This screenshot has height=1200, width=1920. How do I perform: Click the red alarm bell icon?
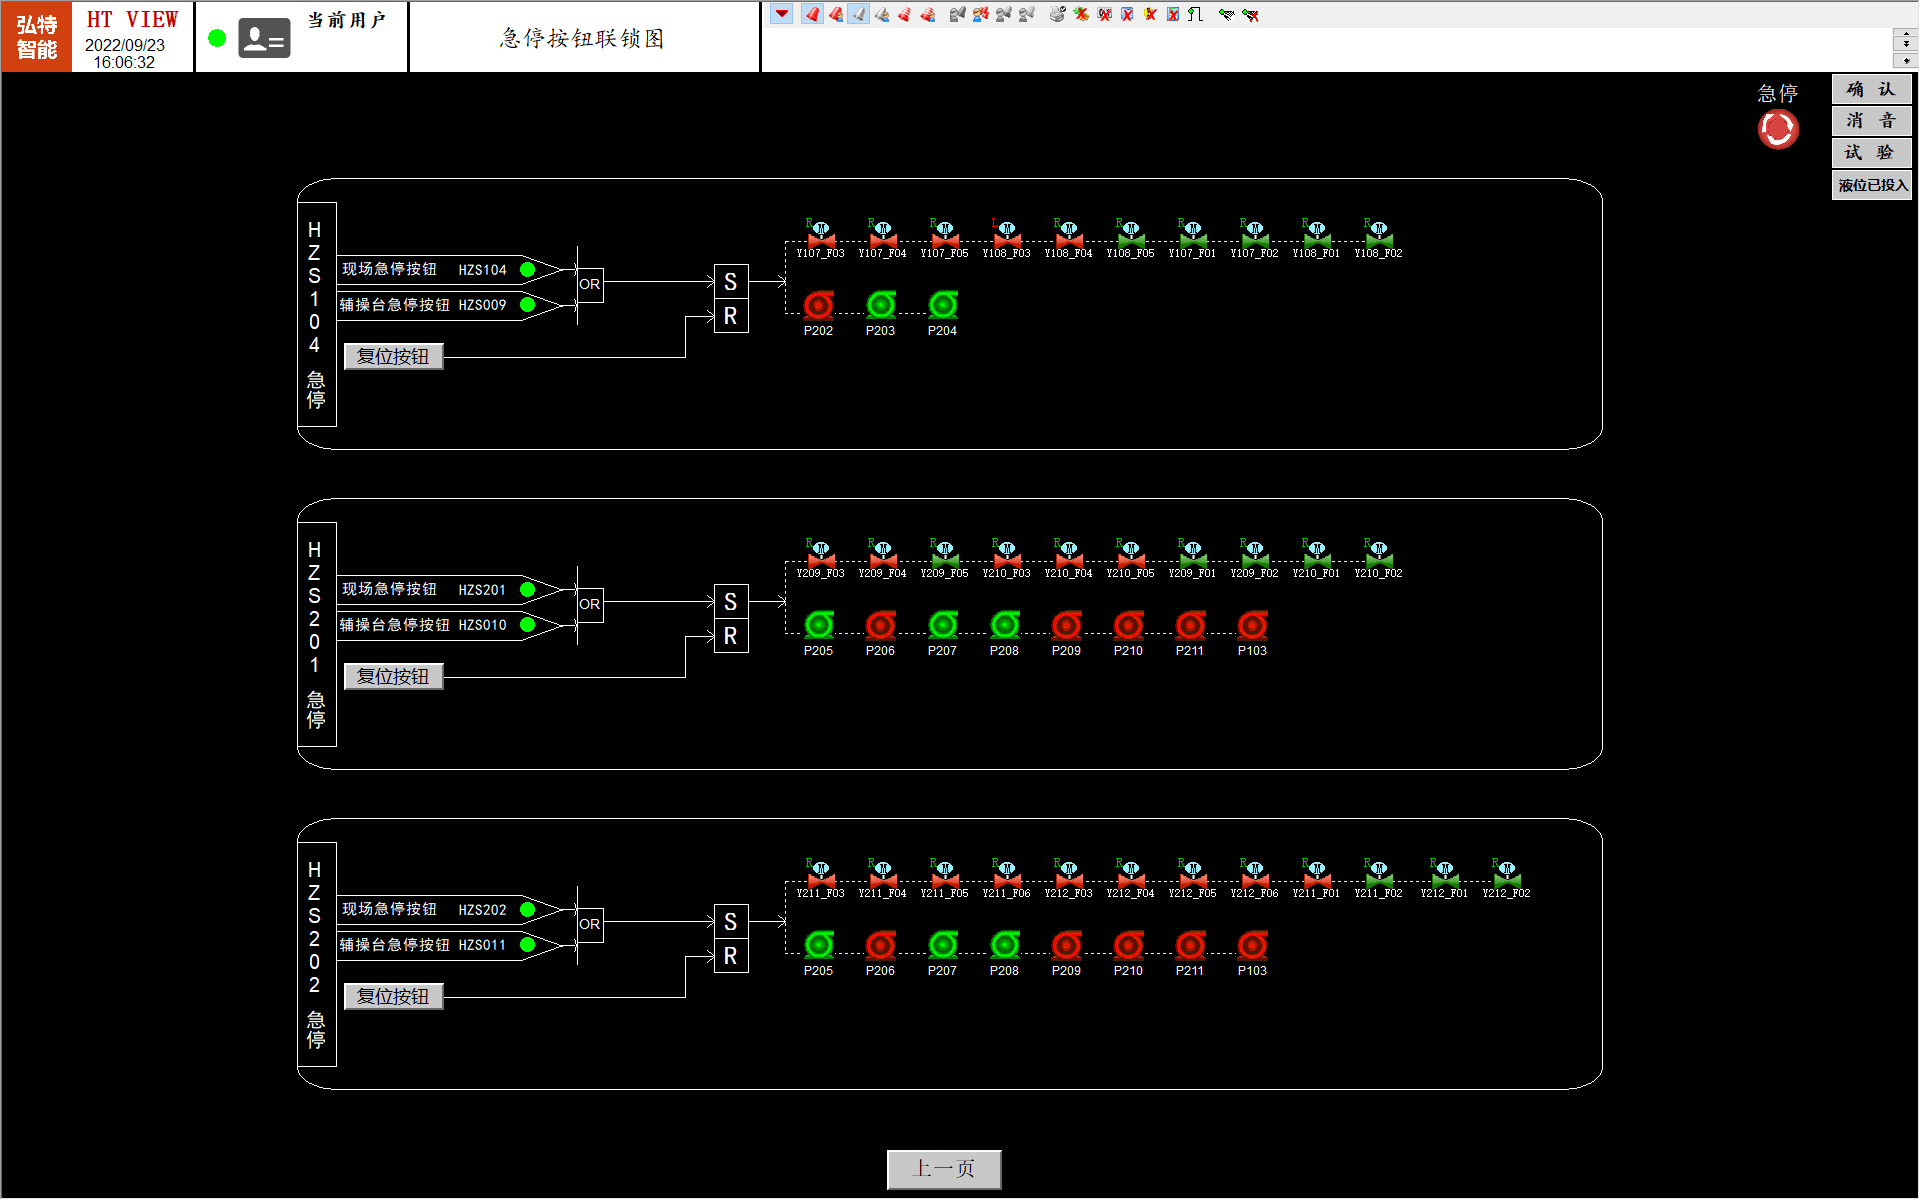pos(812,14)
